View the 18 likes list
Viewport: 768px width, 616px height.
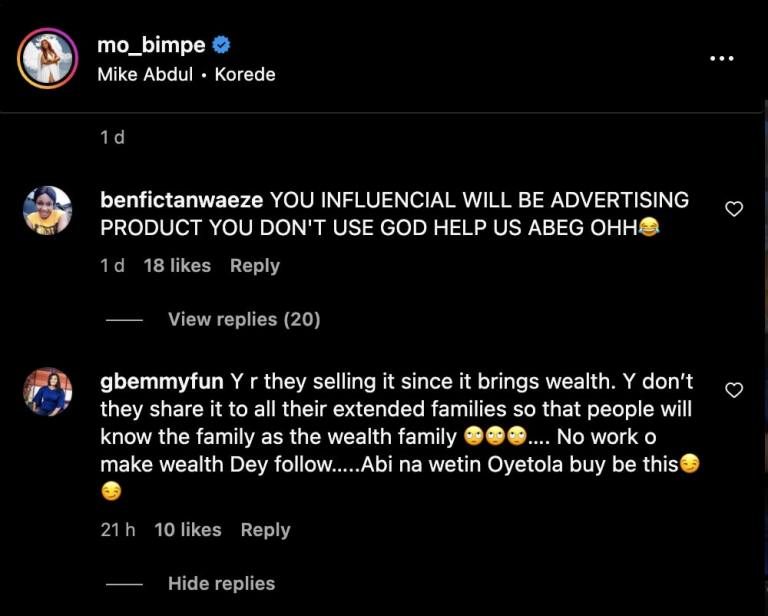[x=177, y=265]
